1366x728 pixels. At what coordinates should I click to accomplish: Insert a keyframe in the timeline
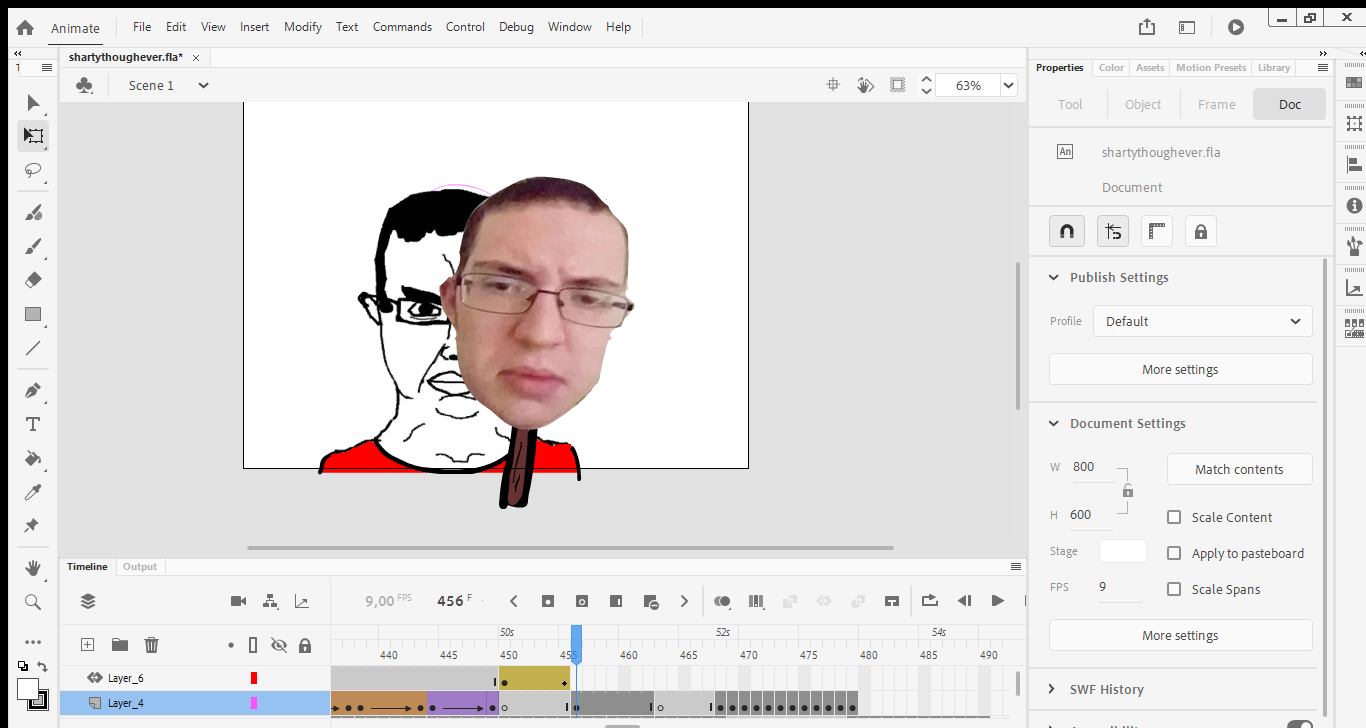point(548,601)
